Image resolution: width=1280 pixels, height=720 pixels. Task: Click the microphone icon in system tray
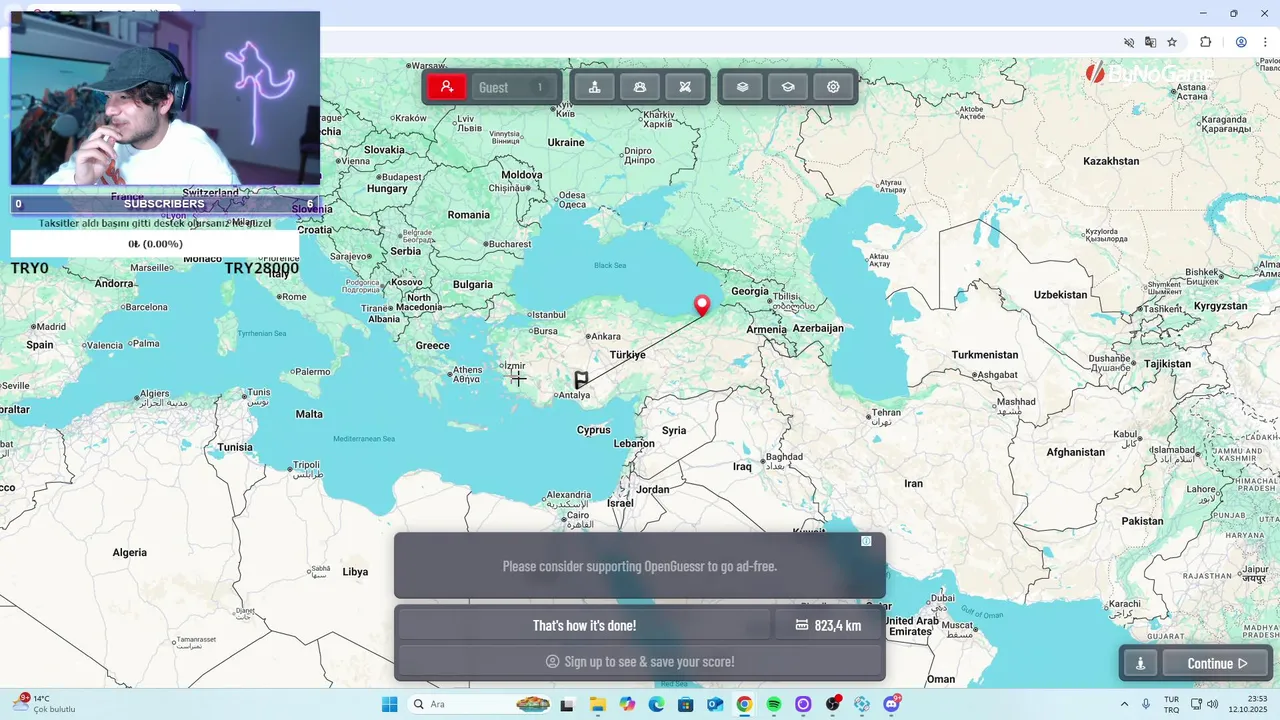coord(1146,704)
